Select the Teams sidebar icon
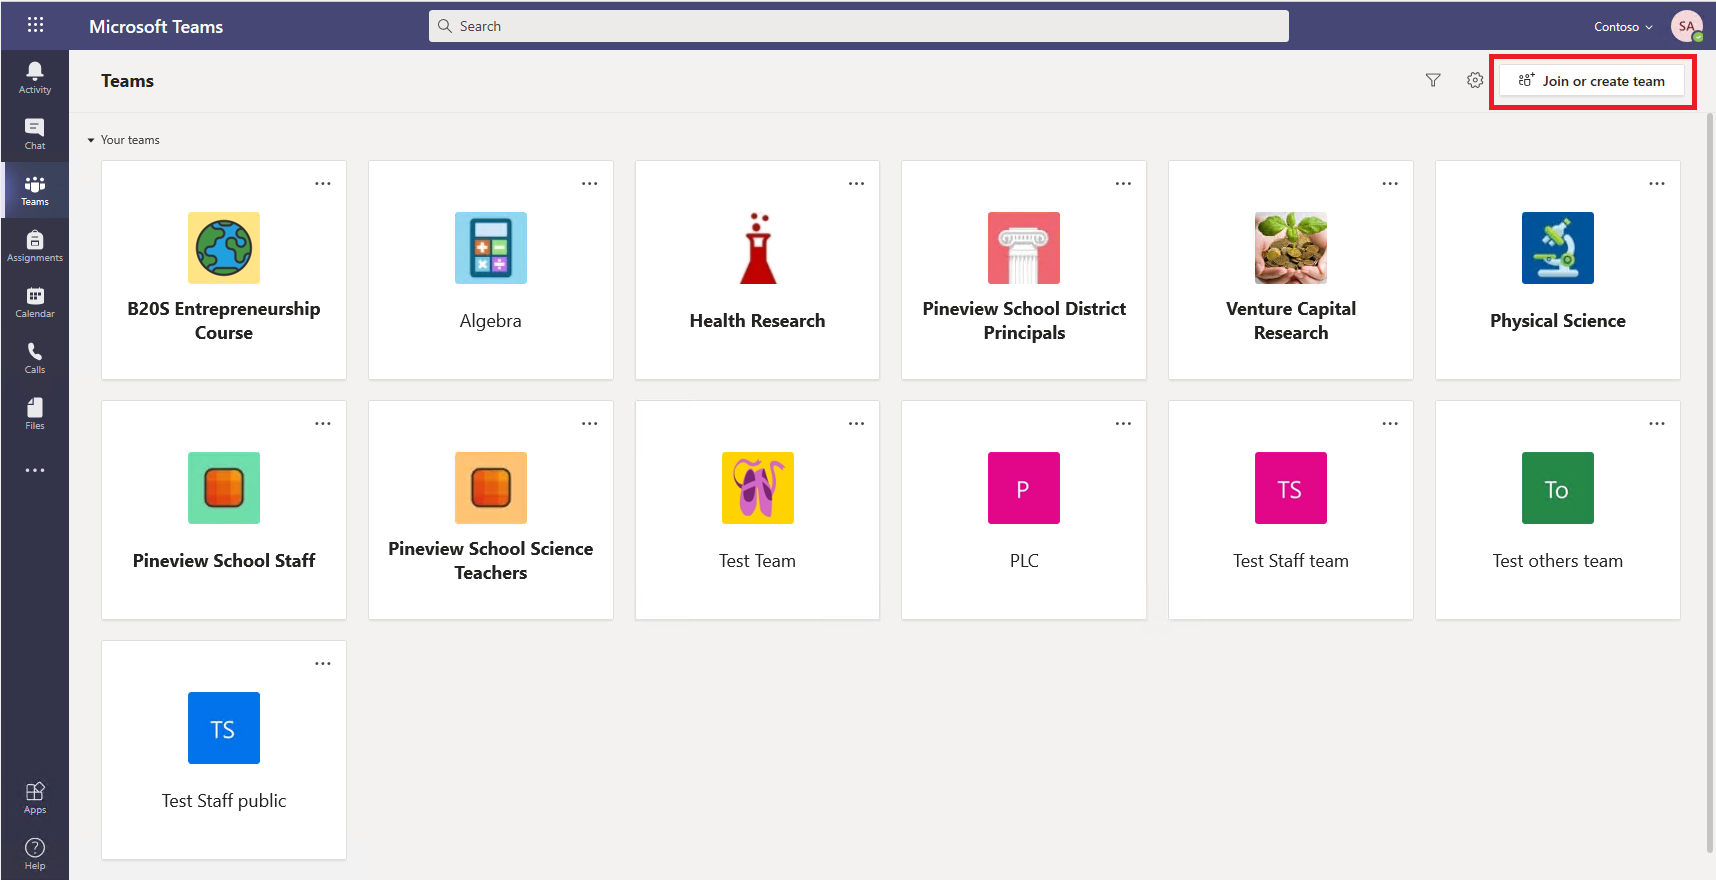Image resolution: width=1716 pixels, height=880 pixels. pyautogui.click(x=35, y=190)
